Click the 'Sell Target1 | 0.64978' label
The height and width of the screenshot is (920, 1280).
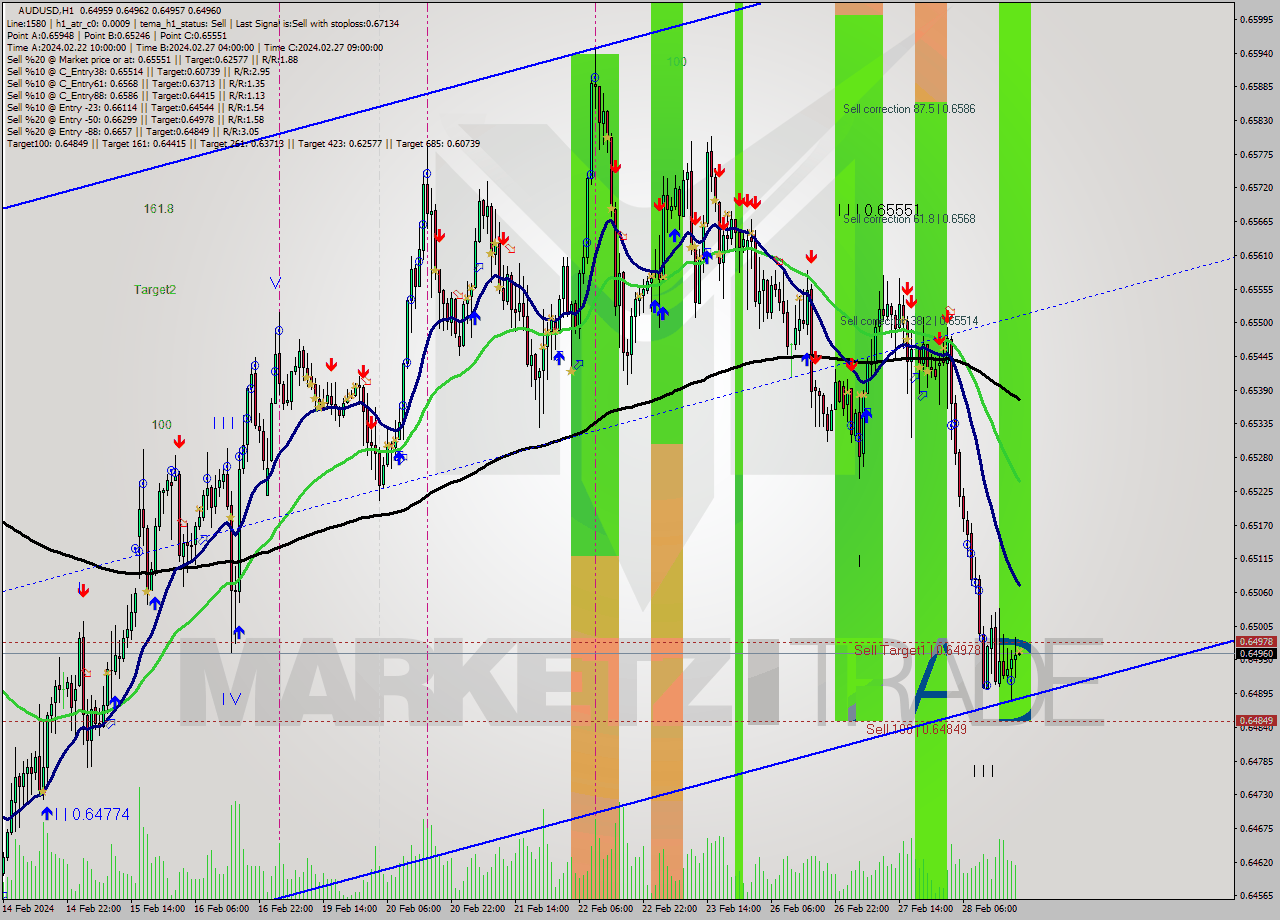point(916,650)
